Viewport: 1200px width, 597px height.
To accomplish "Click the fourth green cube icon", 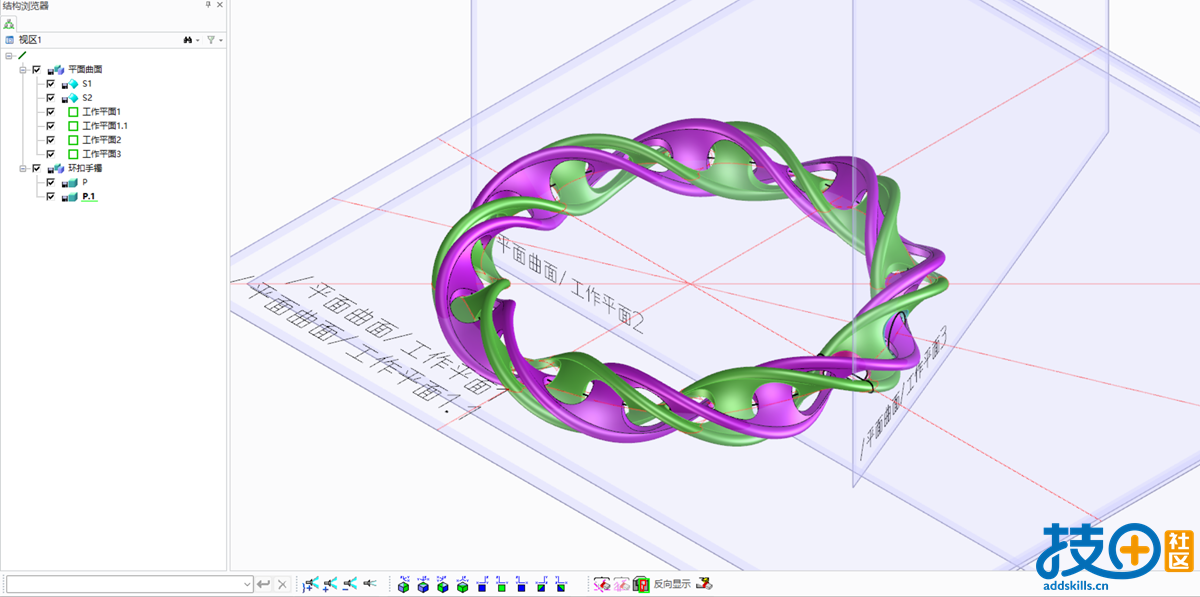I will click(x=462, y=583).
